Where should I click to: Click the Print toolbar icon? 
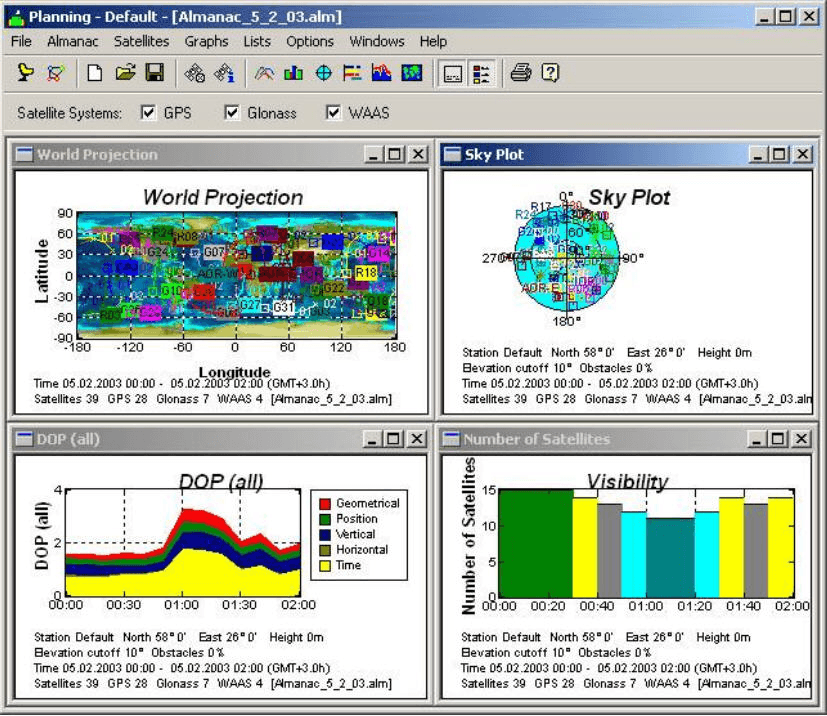click(x=520, y=73)
